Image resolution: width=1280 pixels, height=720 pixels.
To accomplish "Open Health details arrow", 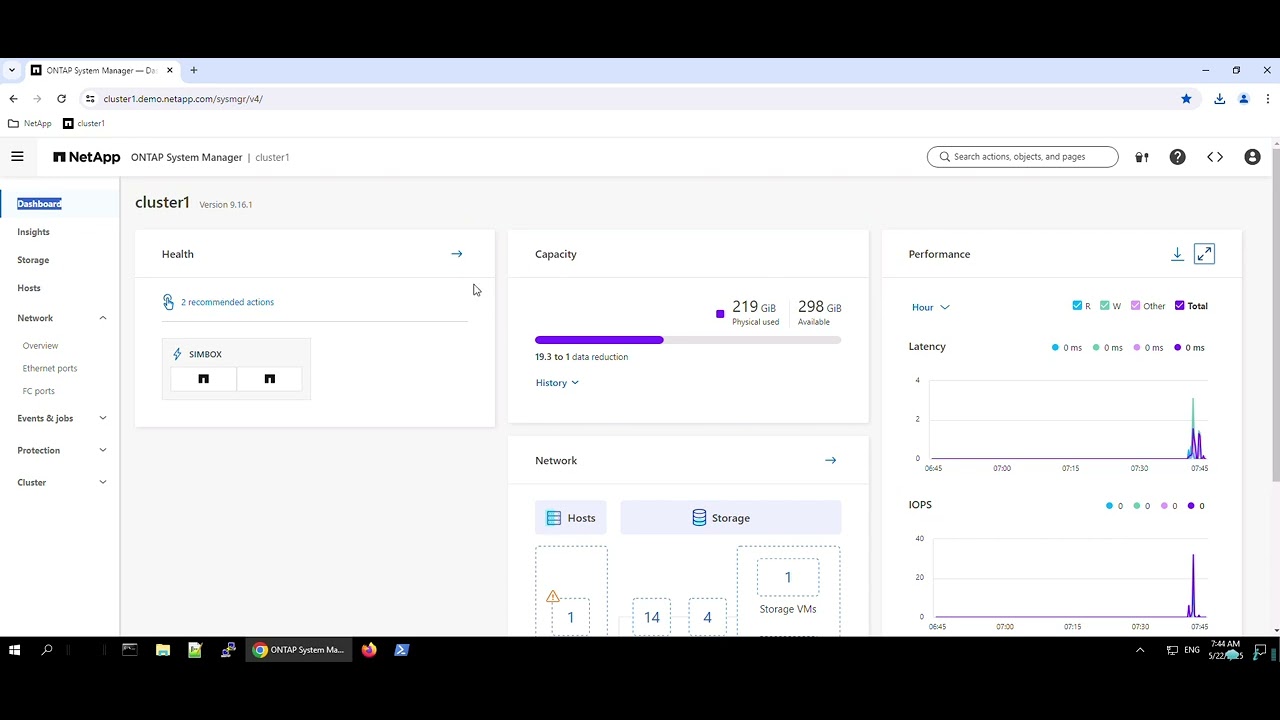I will [x=457, y=254].
